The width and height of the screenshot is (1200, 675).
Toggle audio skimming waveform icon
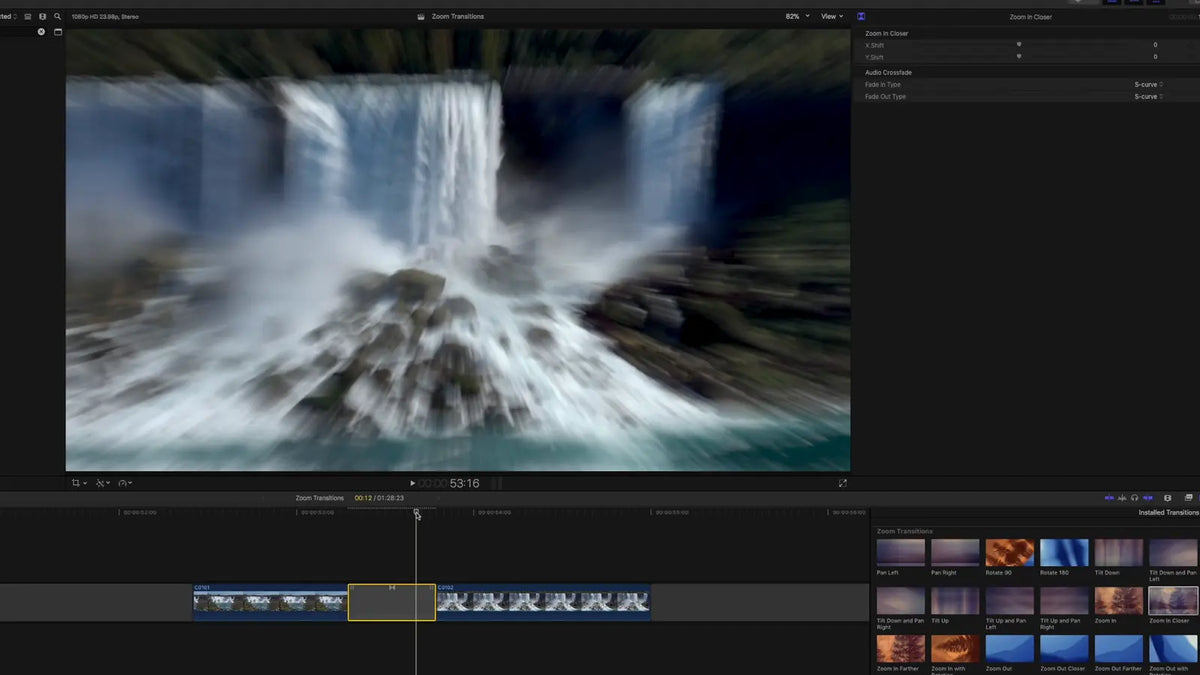(1121, 497)
